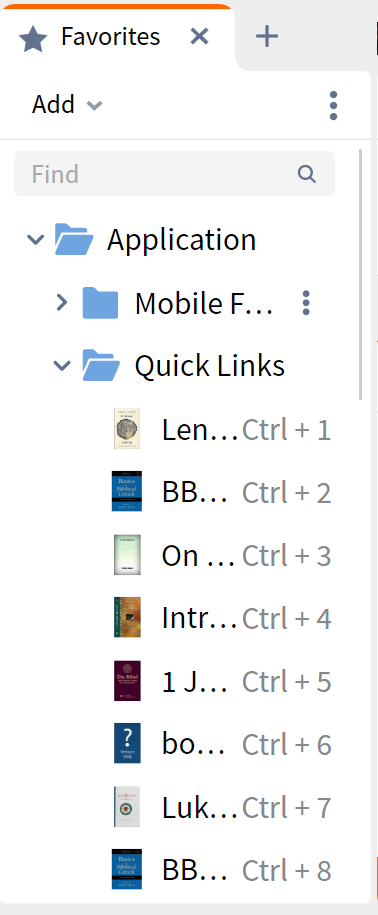Open the Add dropdown menu
Image resolution: width=378 pixels, height=915 pixels.
coord(67,104)
